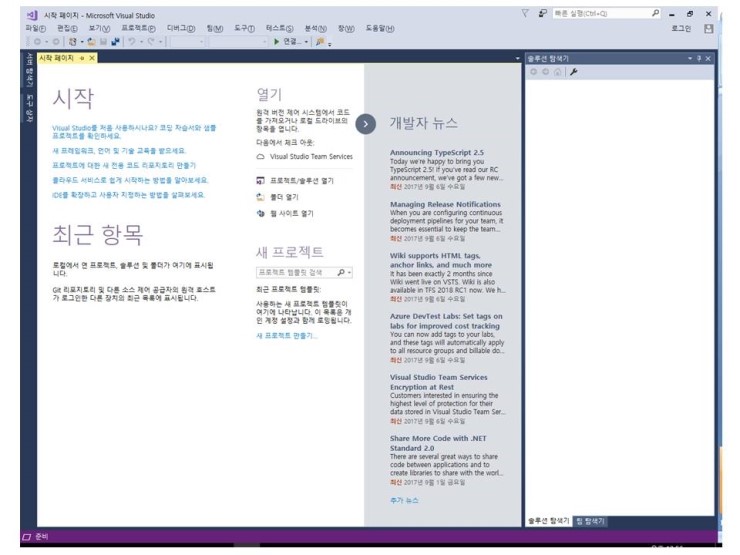Expand the debug target dropdown arrow
Screen dimensions: 740x555
coord(306,42)
